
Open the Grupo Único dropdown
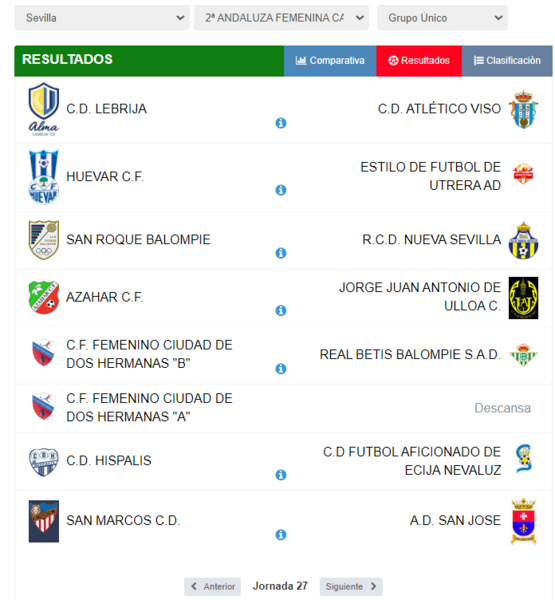[442, 18]
